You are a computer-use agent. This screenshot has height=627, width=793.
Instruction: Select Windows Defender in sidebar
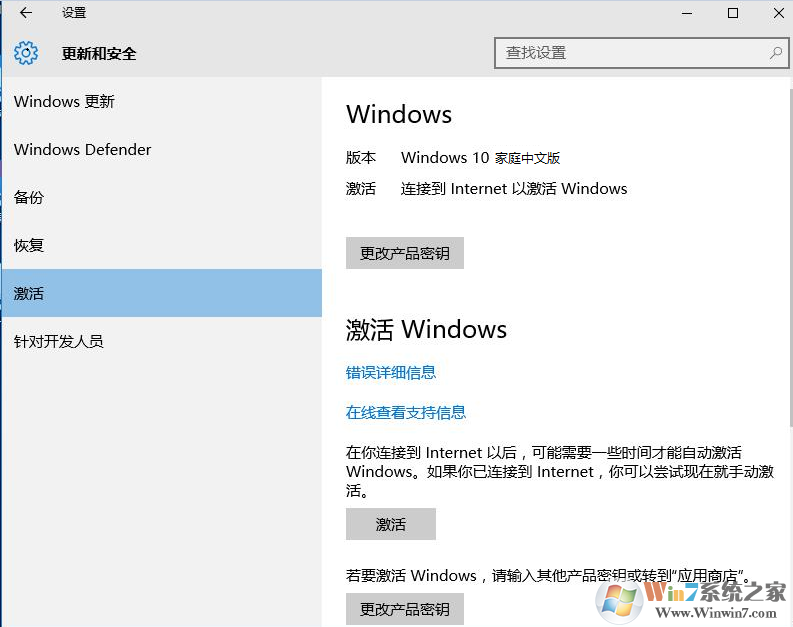point(162,150)
